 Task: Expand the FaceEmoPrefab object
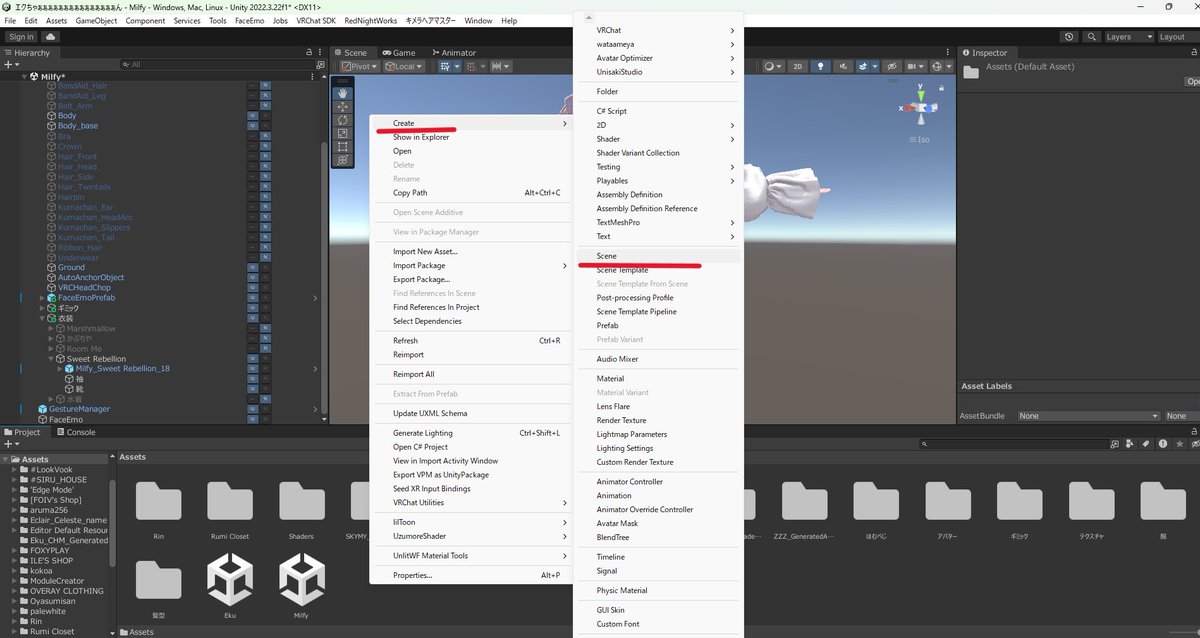tap(42, 298)
